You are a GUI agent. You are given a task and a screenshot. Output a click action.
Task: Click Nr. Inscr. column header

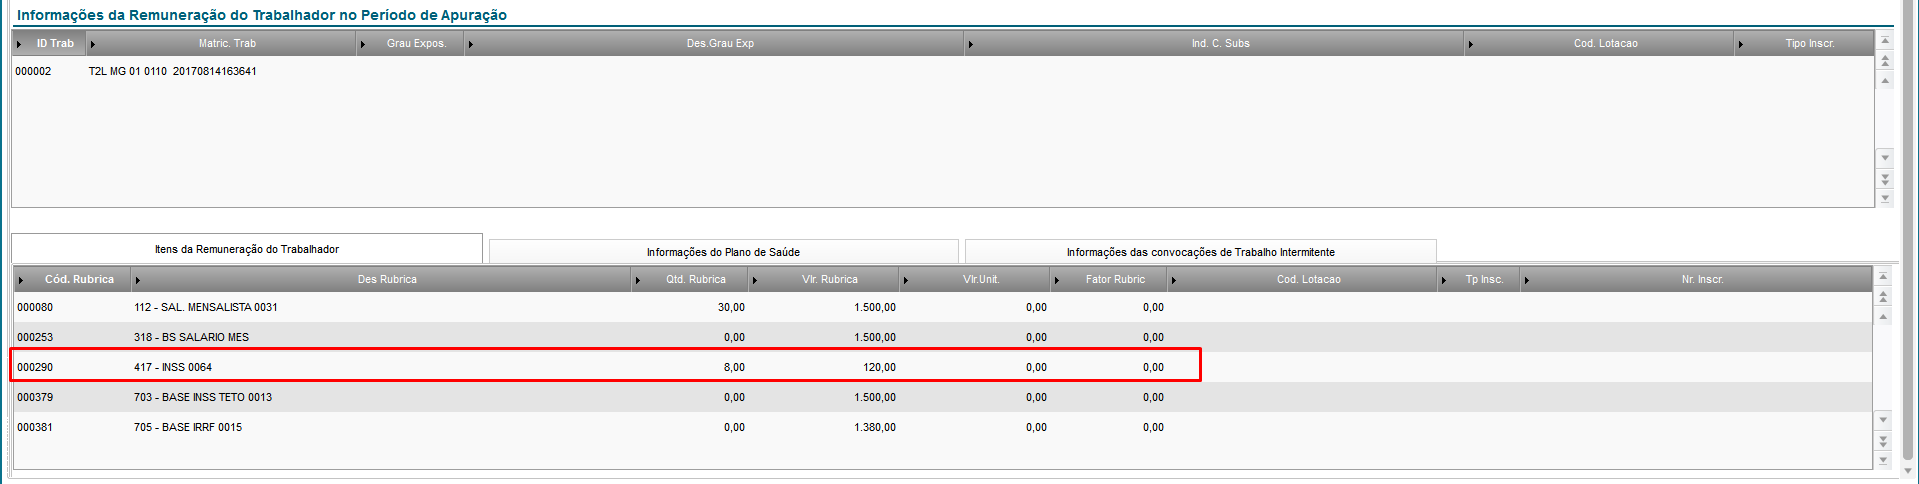[1697, 279]
